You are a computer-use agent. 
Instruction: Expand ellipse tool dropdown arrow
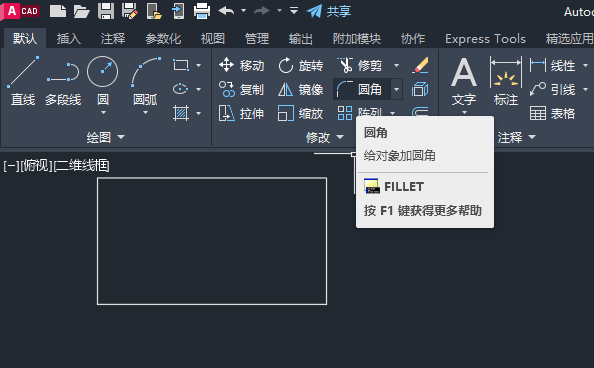199,89
